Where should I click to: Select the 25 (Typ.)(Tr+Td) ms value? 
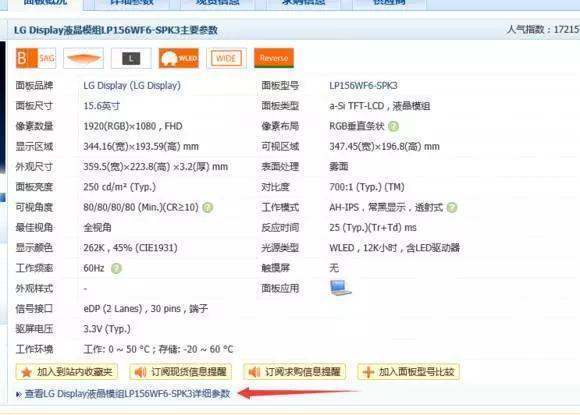[x=373, y=227]
